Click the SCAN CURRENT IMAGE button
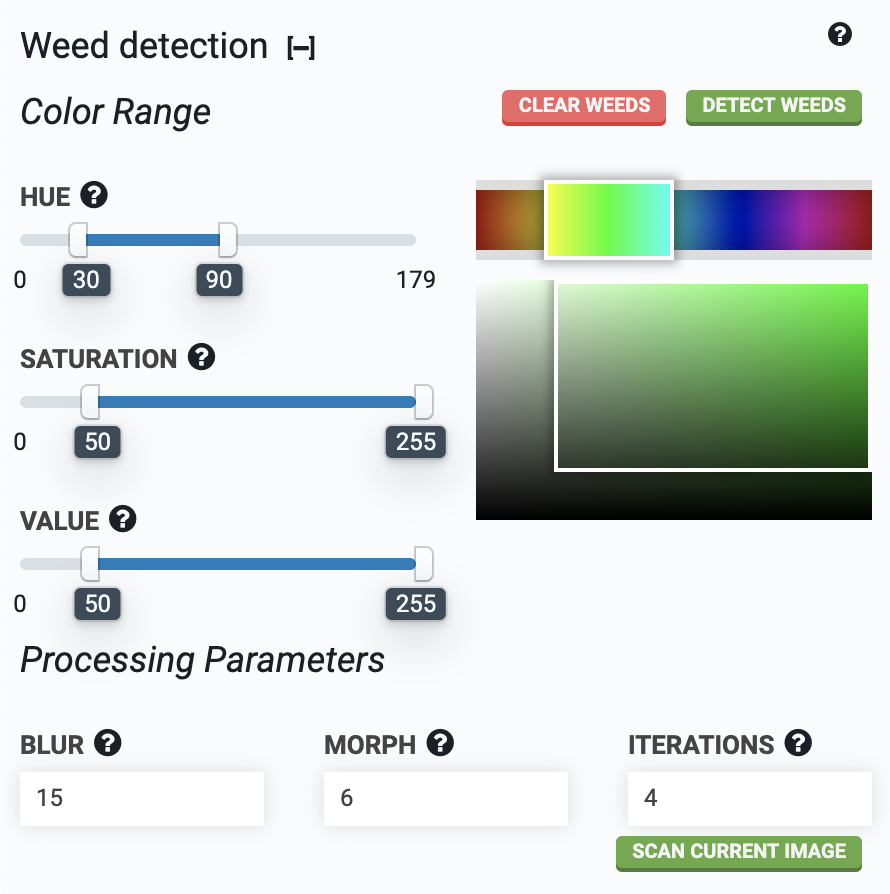 coord(739,852)
